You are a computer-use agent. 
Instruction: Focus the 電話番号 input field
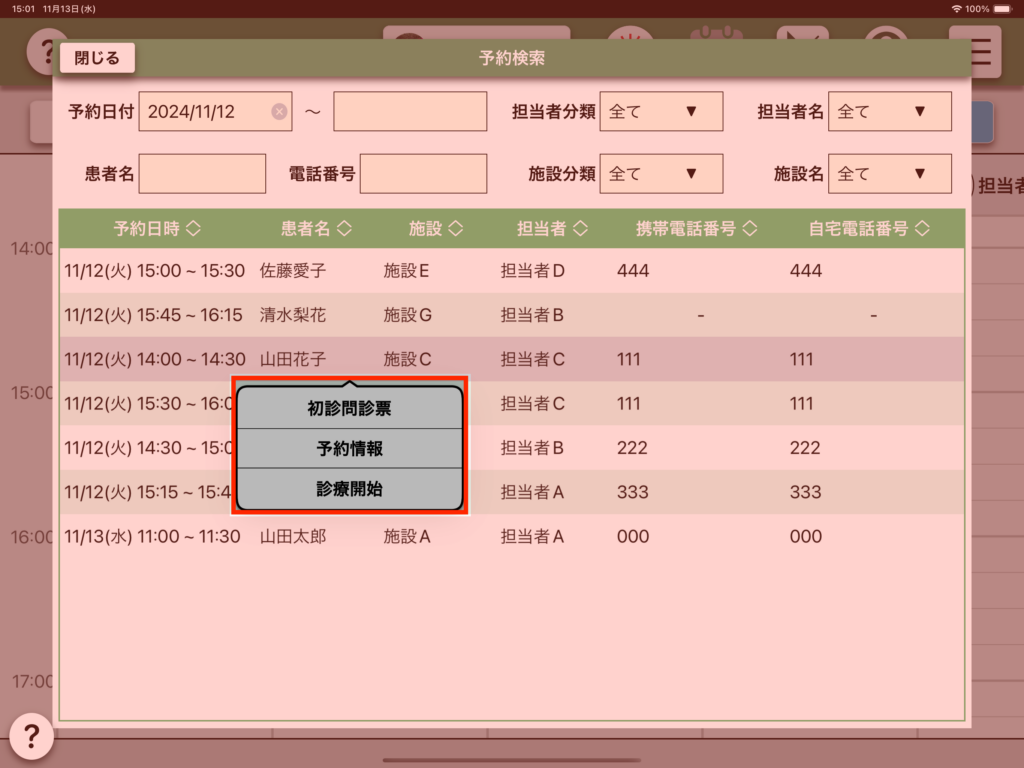point(423,174)
